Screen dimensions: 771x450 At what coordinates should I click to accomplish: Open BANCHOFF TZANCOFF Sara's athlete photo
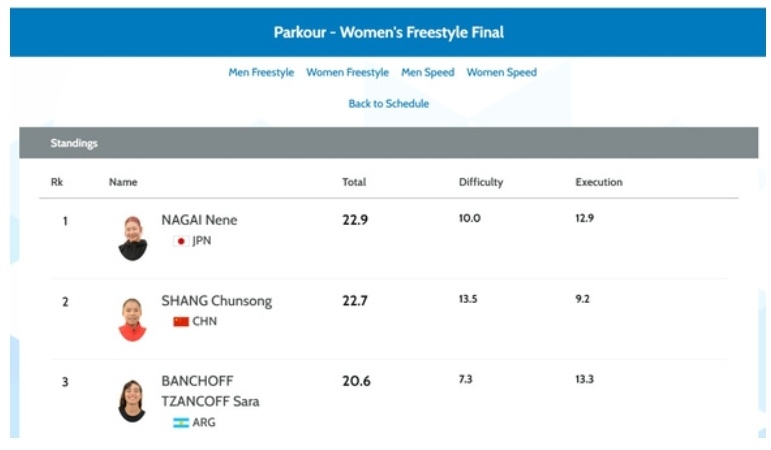click(x=132, y=401)
